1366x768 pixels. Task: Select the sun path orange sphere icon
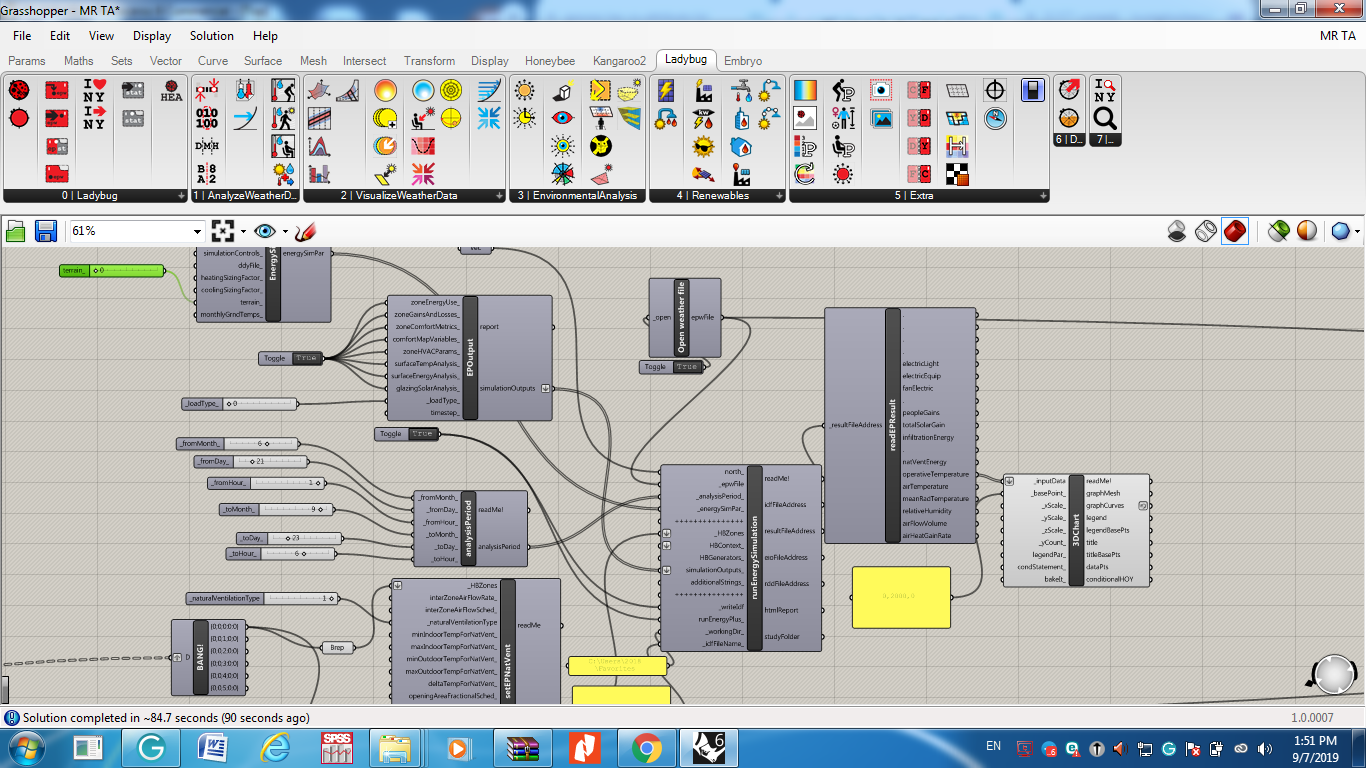[x=385, y=91]
